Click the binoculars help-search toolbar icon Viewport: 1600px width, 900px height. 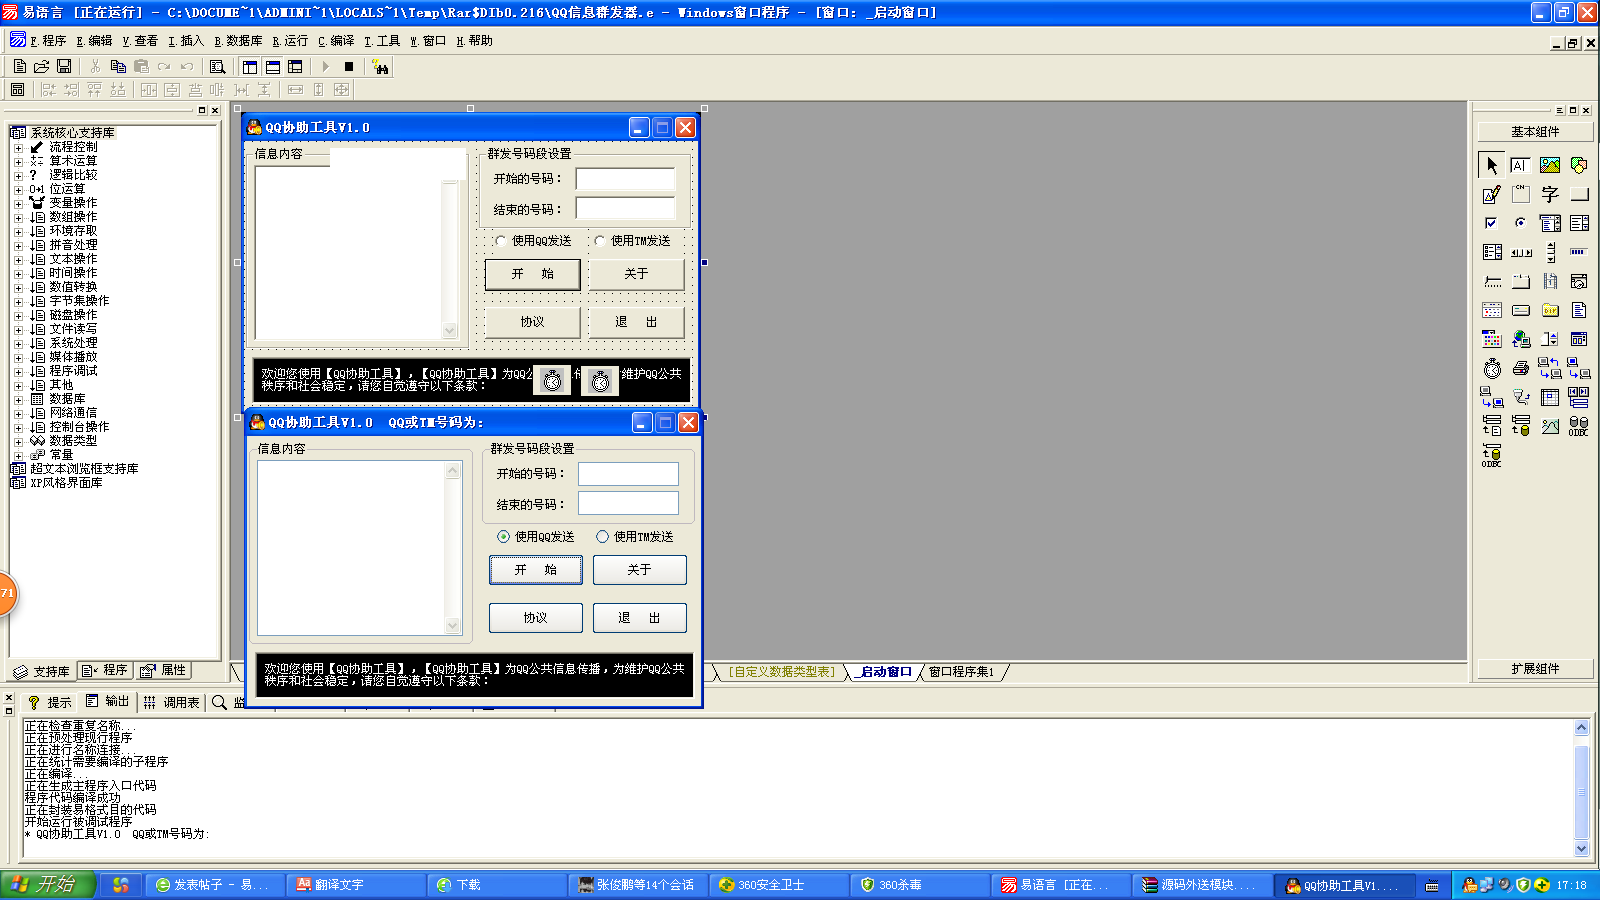click(x=380, y=66)
